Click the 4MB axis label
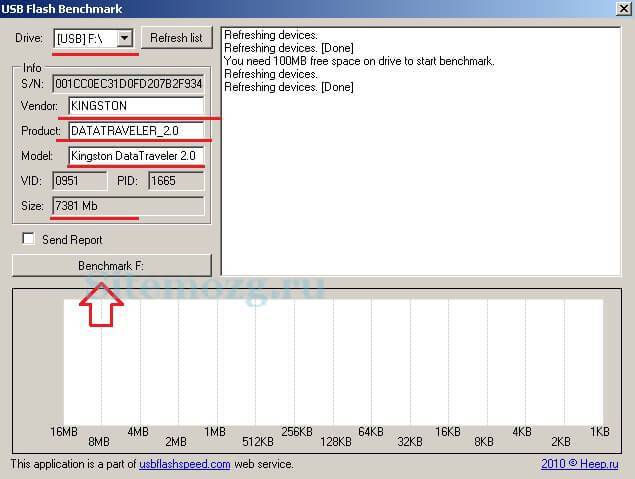Screen dimensions: 635x479 click(138, 432)
